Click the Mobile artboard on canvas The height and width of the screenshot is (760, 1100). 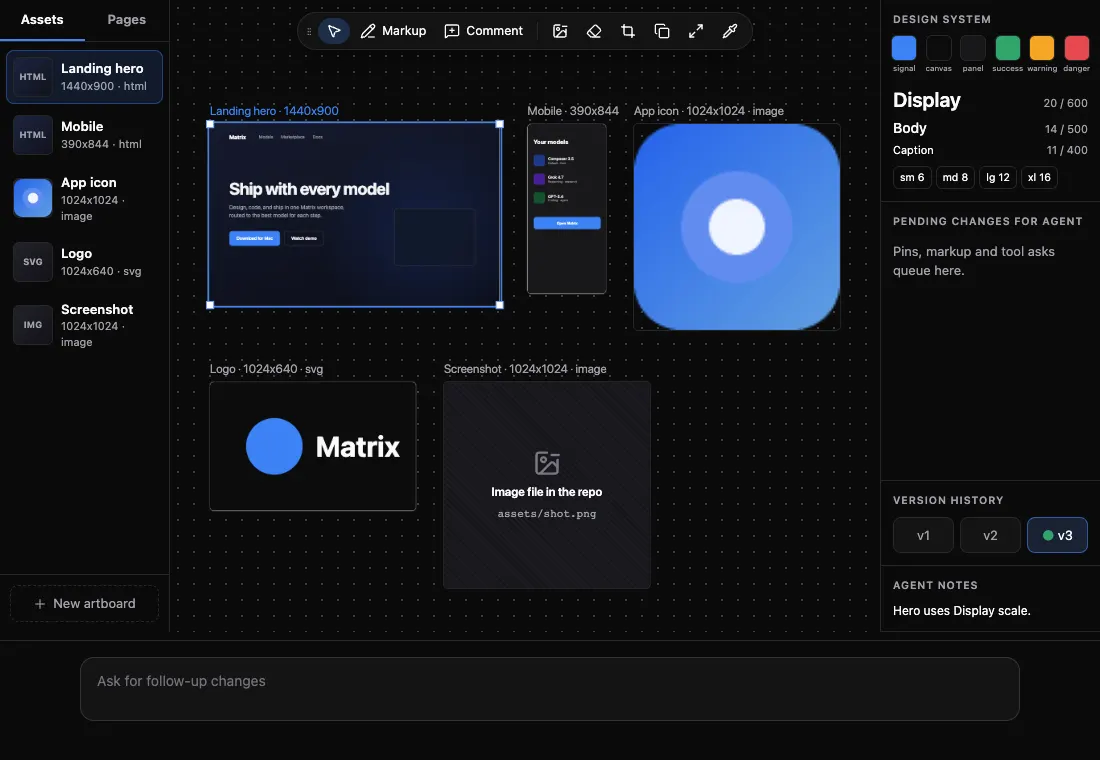point(567,208)
